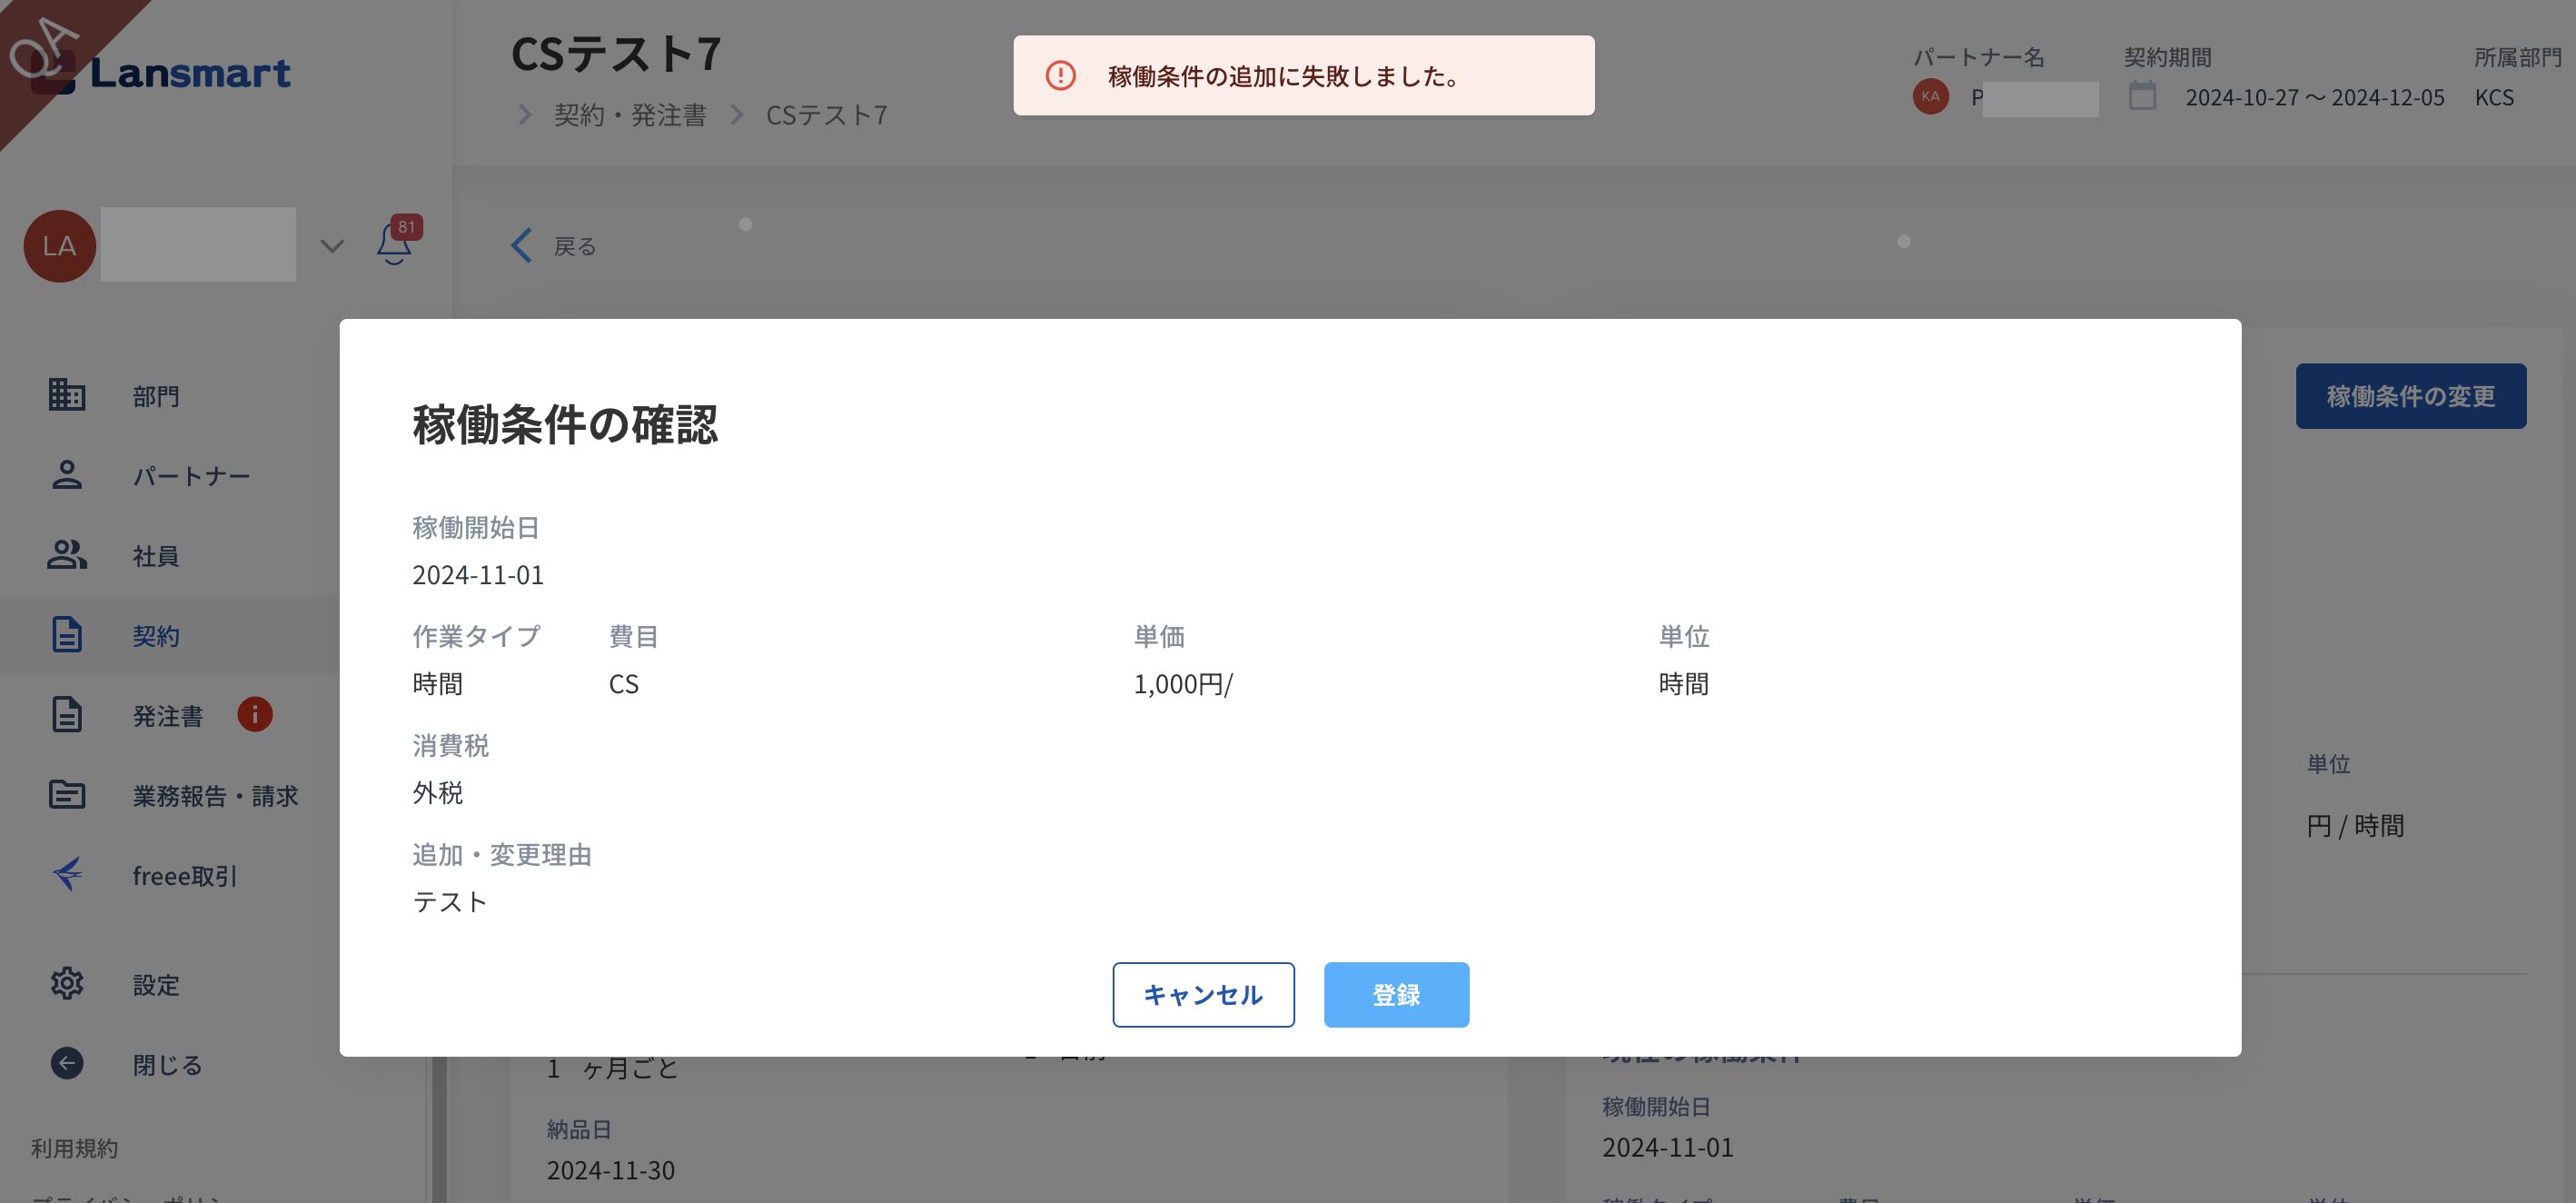Open the 発注書 document icon
The image size is (2576, 1203).
click(x=67, y=715)
